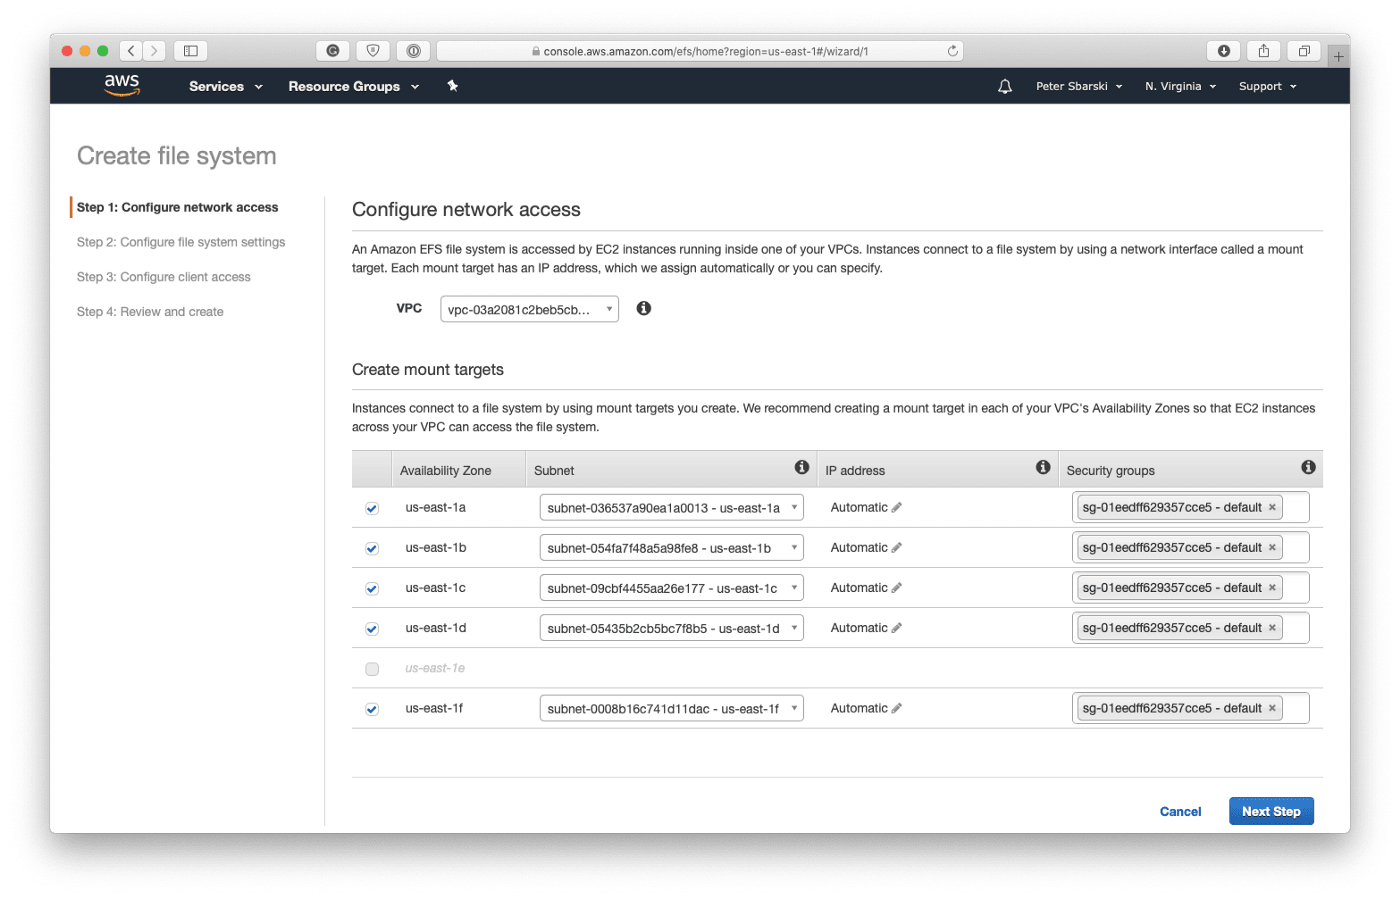Go back with Safari back arrow

coord(131,51)
